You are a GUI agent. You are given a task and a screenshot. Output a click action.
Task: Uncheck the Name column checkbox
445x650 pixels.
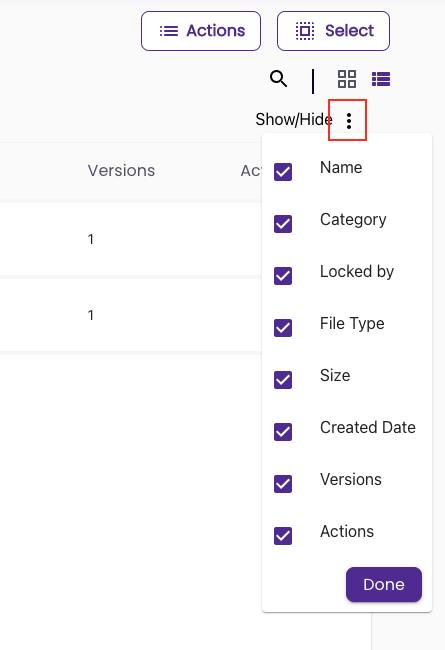[x=283, y=172]
